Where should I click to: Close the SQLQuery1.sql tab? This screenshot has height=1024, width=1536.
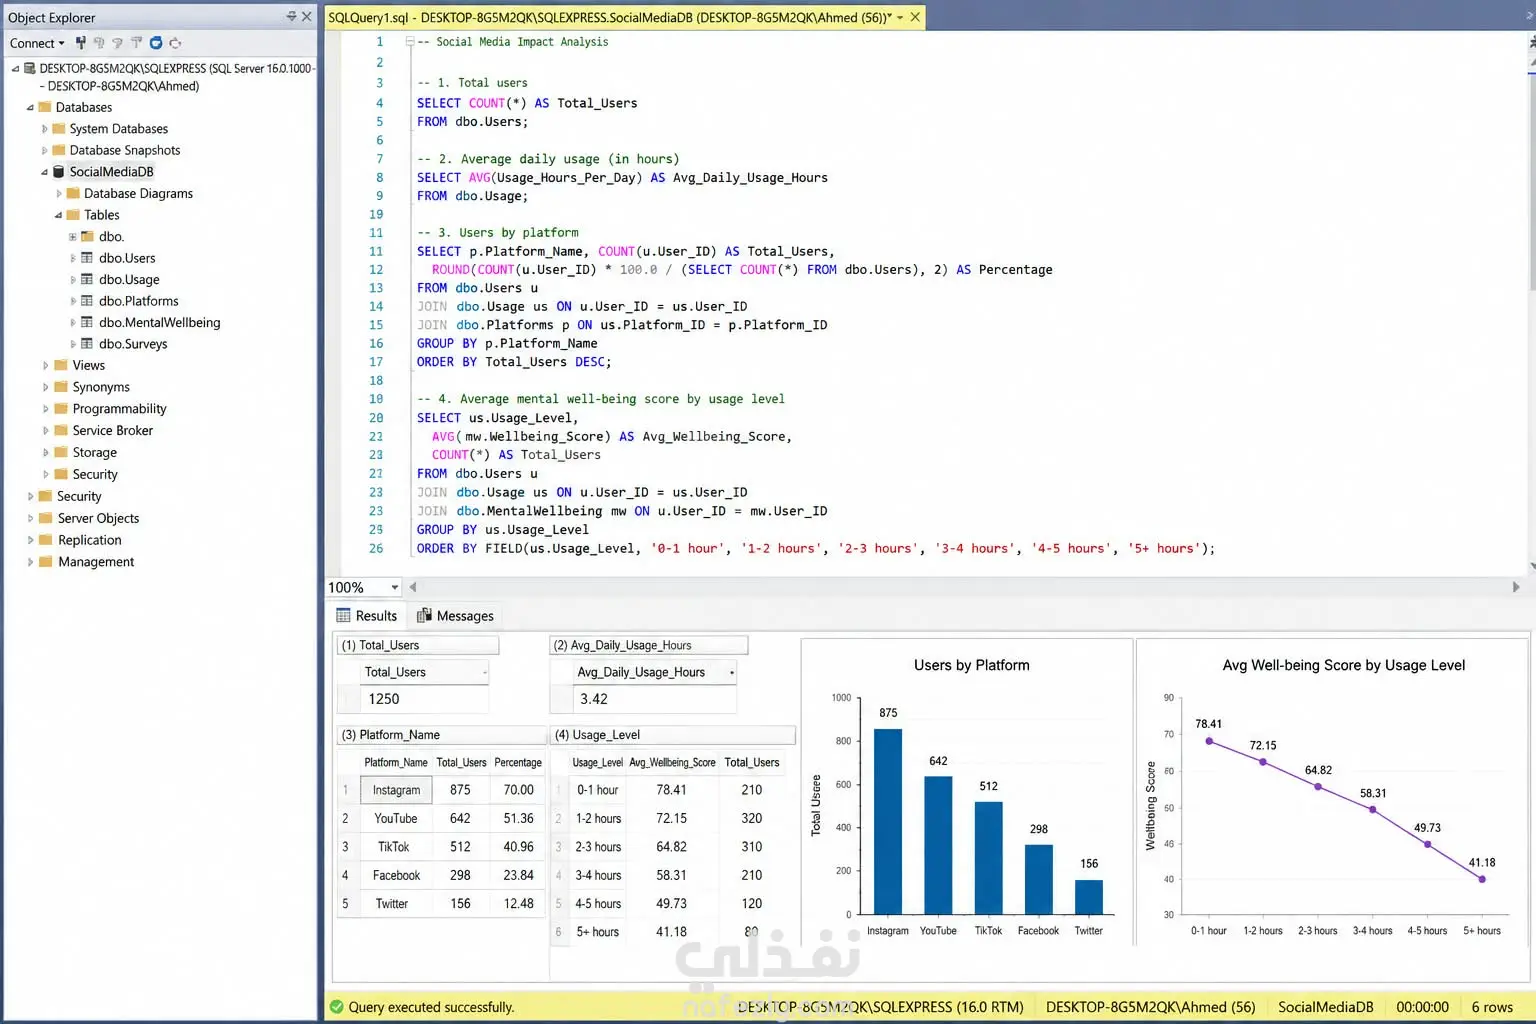pyautogui.click(x=915, y=17)
